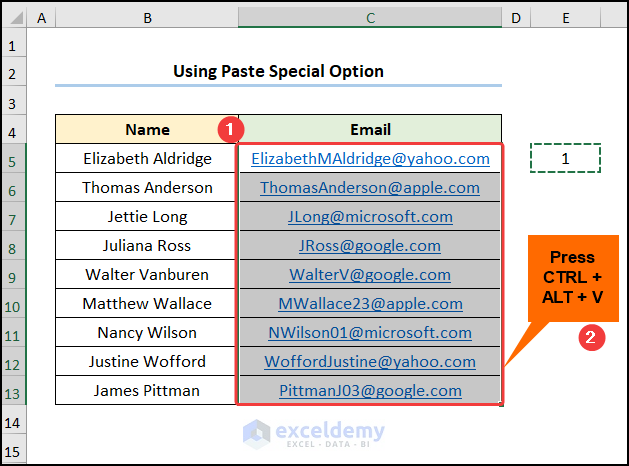Open the PittmanJ03@google.com link
Image resolution: width=629 pixels, height=466 pixels.
tap(370, 391)
